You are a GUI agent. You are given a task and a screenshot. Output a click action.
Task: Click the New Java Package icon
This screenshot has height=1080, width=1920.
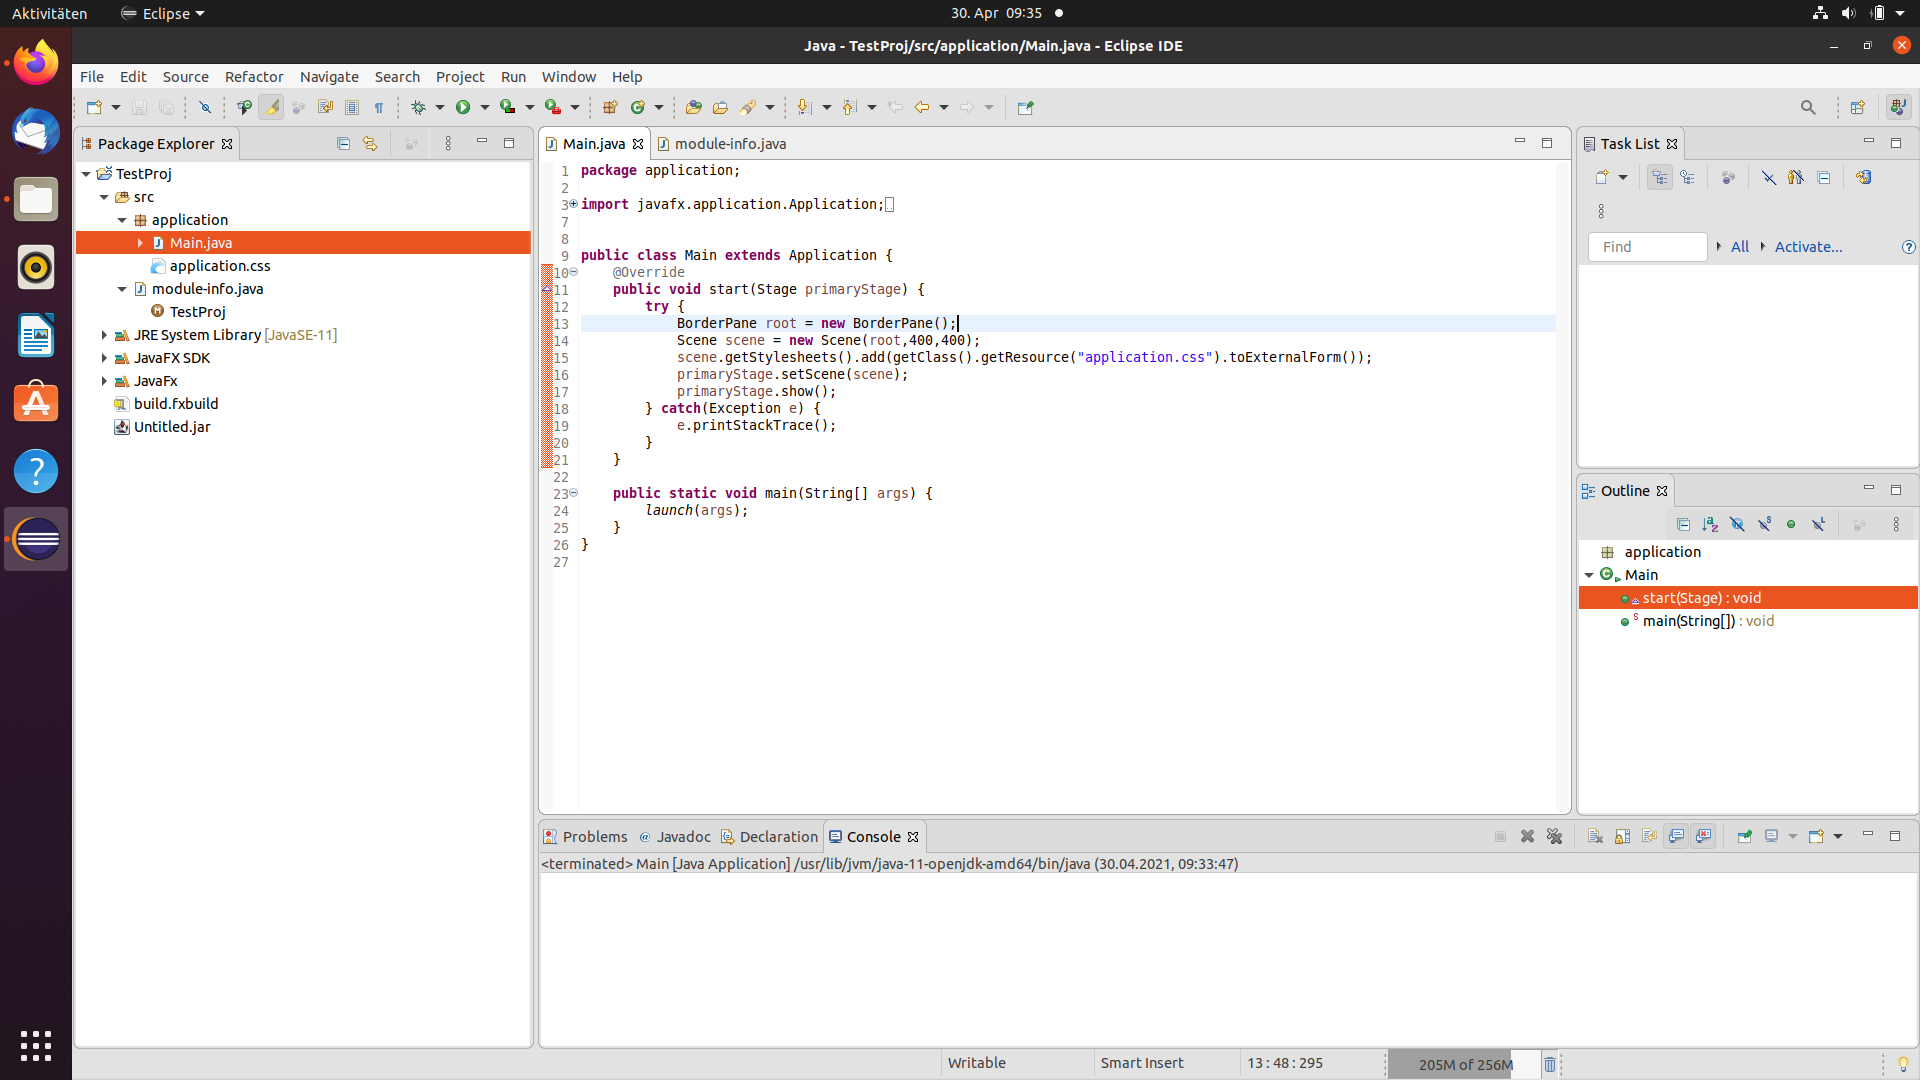pyautogui.click(x=610, y=107)
